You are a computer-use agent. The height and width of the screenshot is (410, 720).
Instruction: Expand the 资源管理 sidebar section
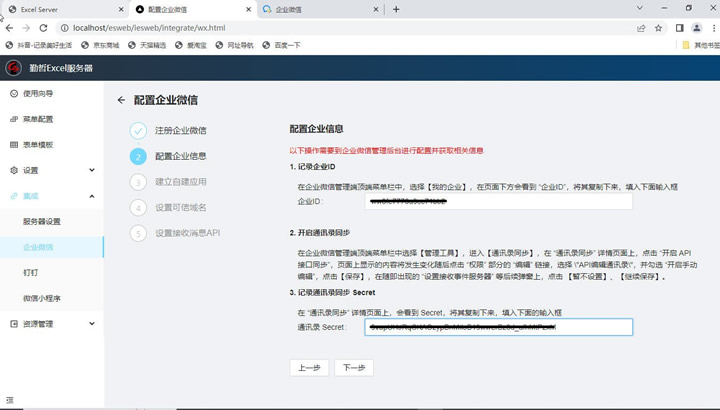pos(92,324)
